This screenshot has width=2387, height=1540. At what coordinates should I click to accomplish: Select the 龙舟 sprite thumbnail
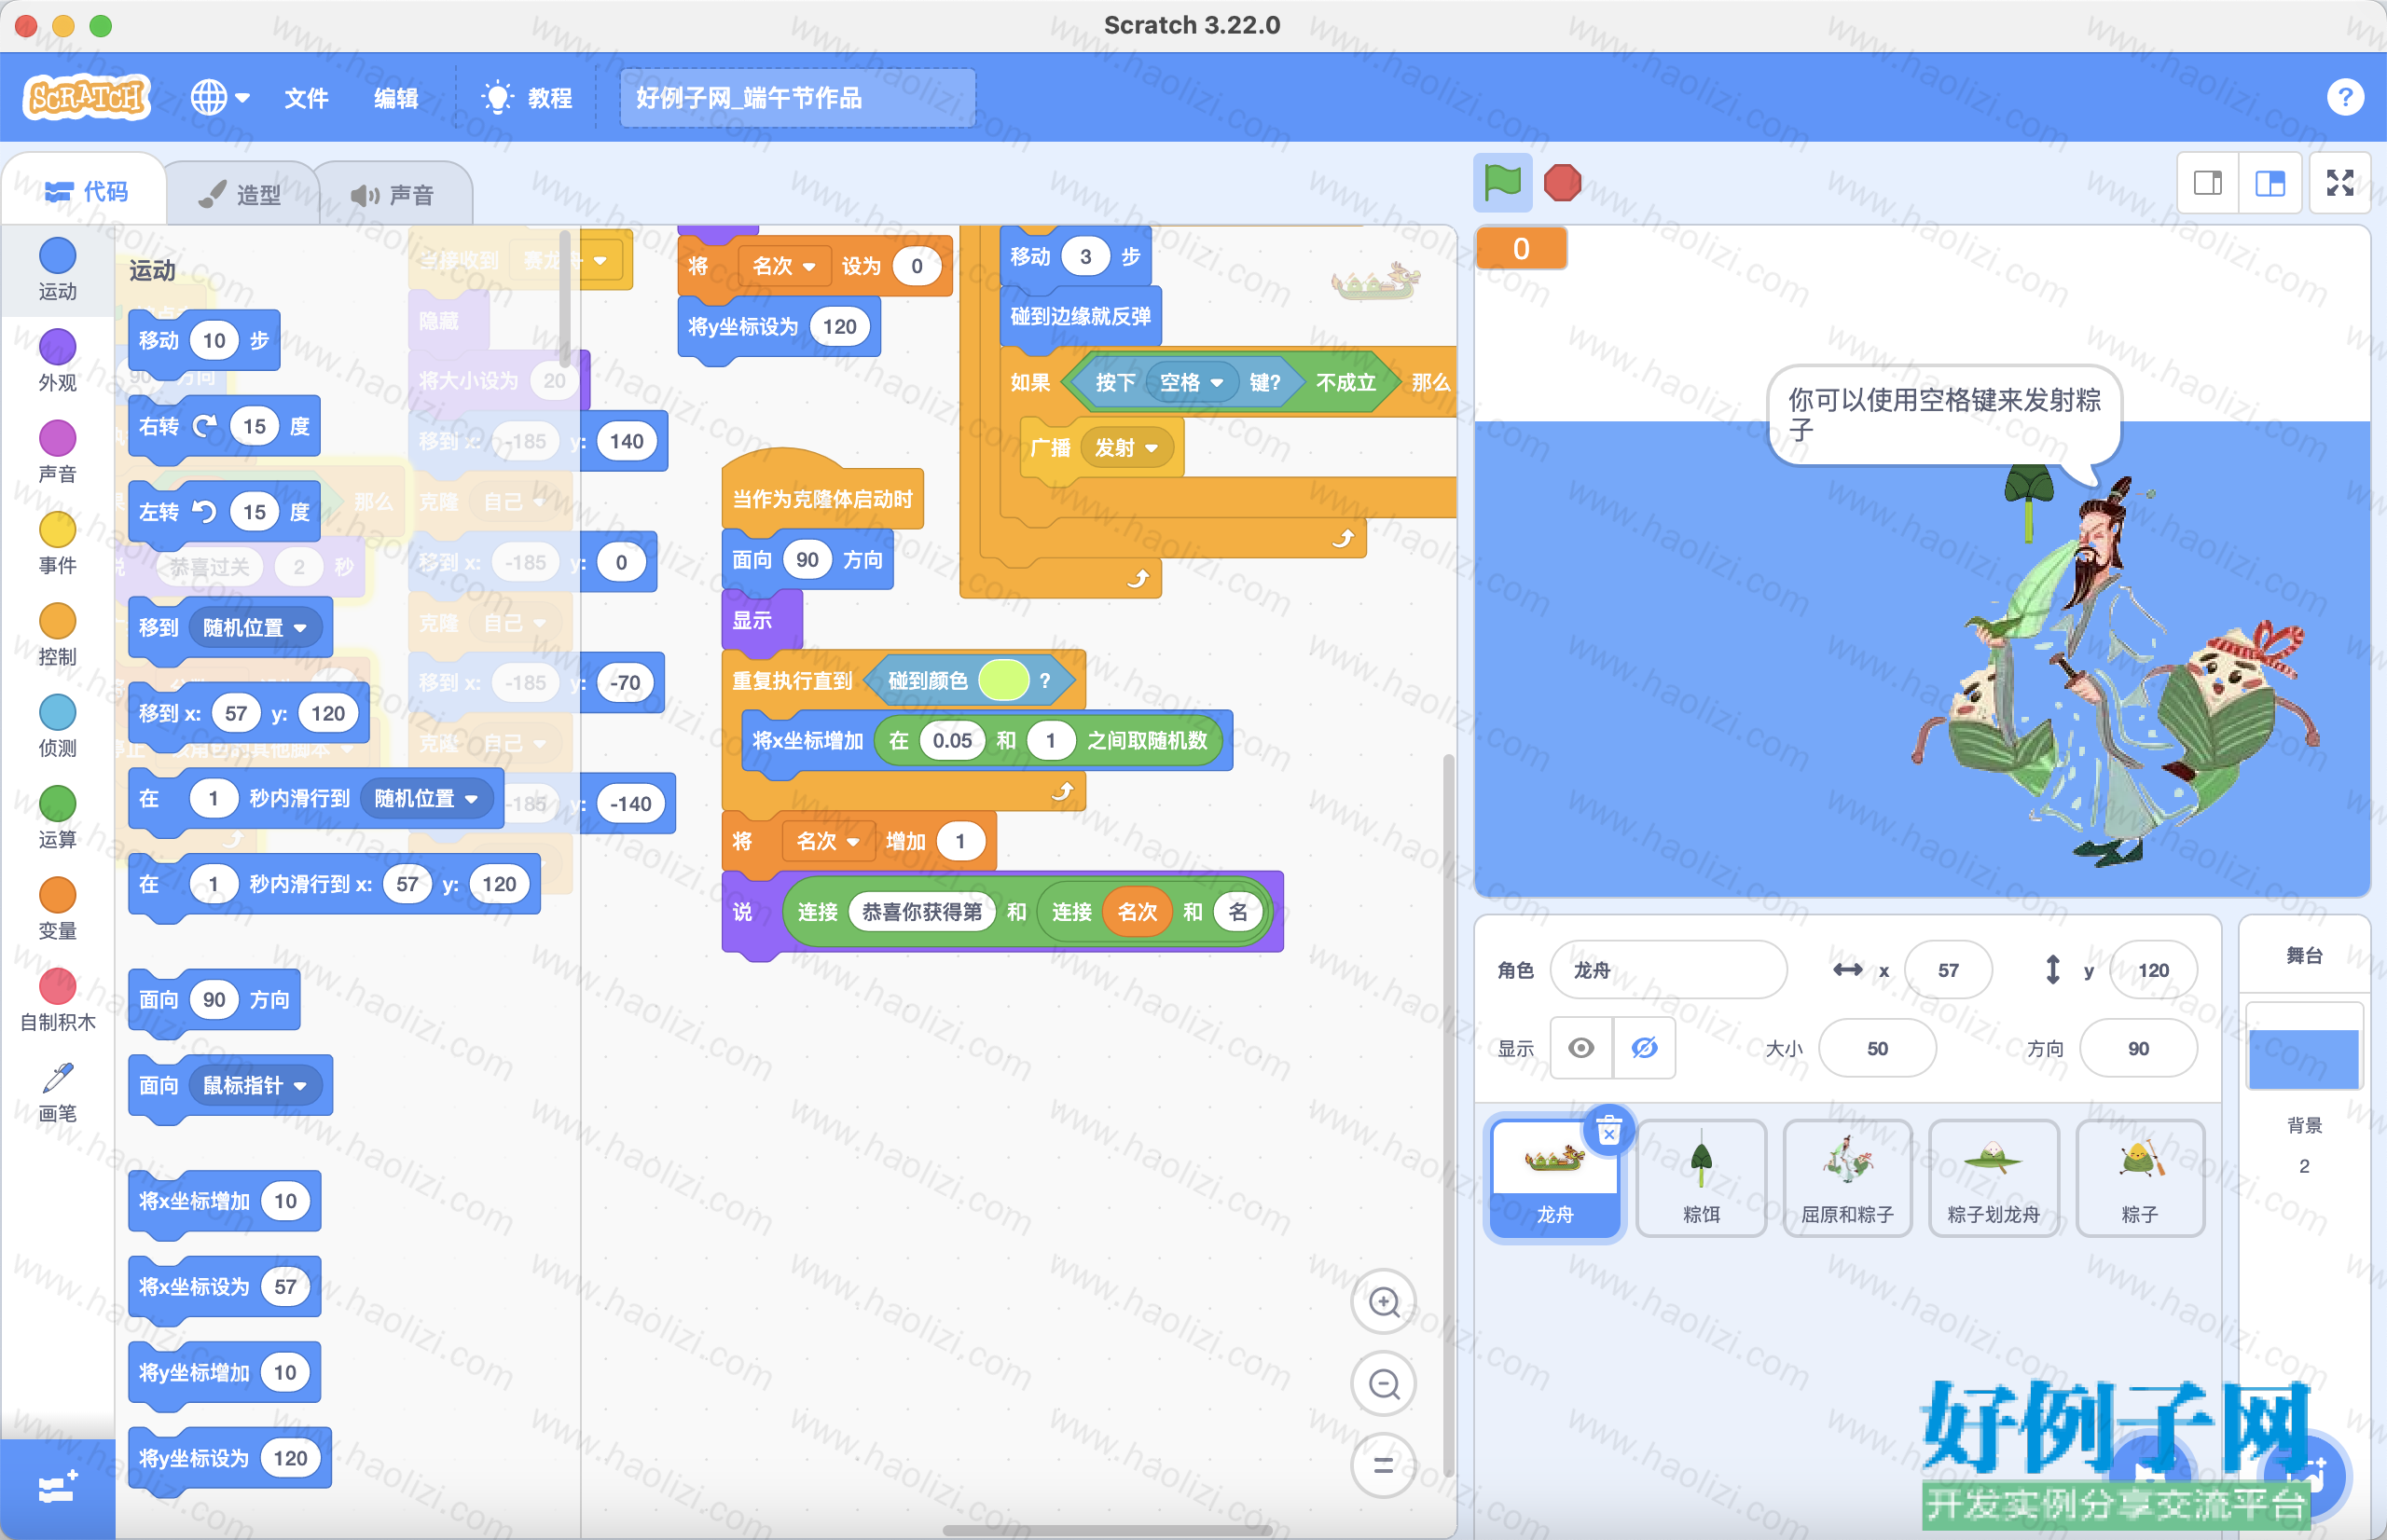pos(1554,1177)
